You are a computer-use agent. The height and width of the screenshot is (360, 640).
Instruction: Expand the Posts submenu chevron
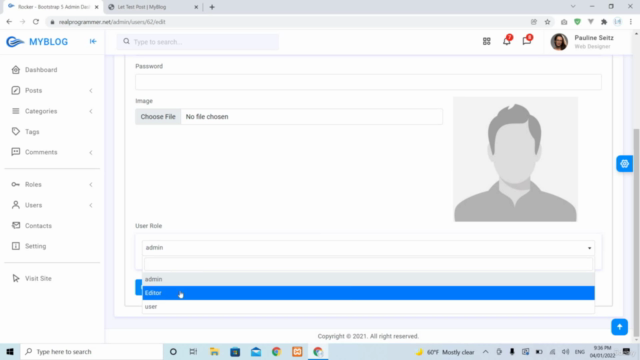point(91,91)
